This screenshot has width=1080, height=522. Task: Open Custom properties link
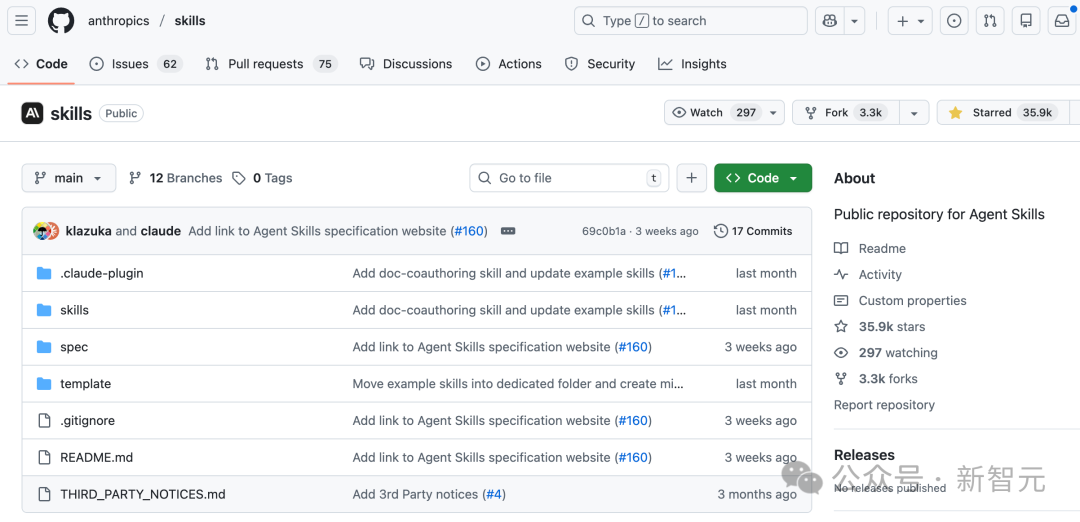point(900,300)
